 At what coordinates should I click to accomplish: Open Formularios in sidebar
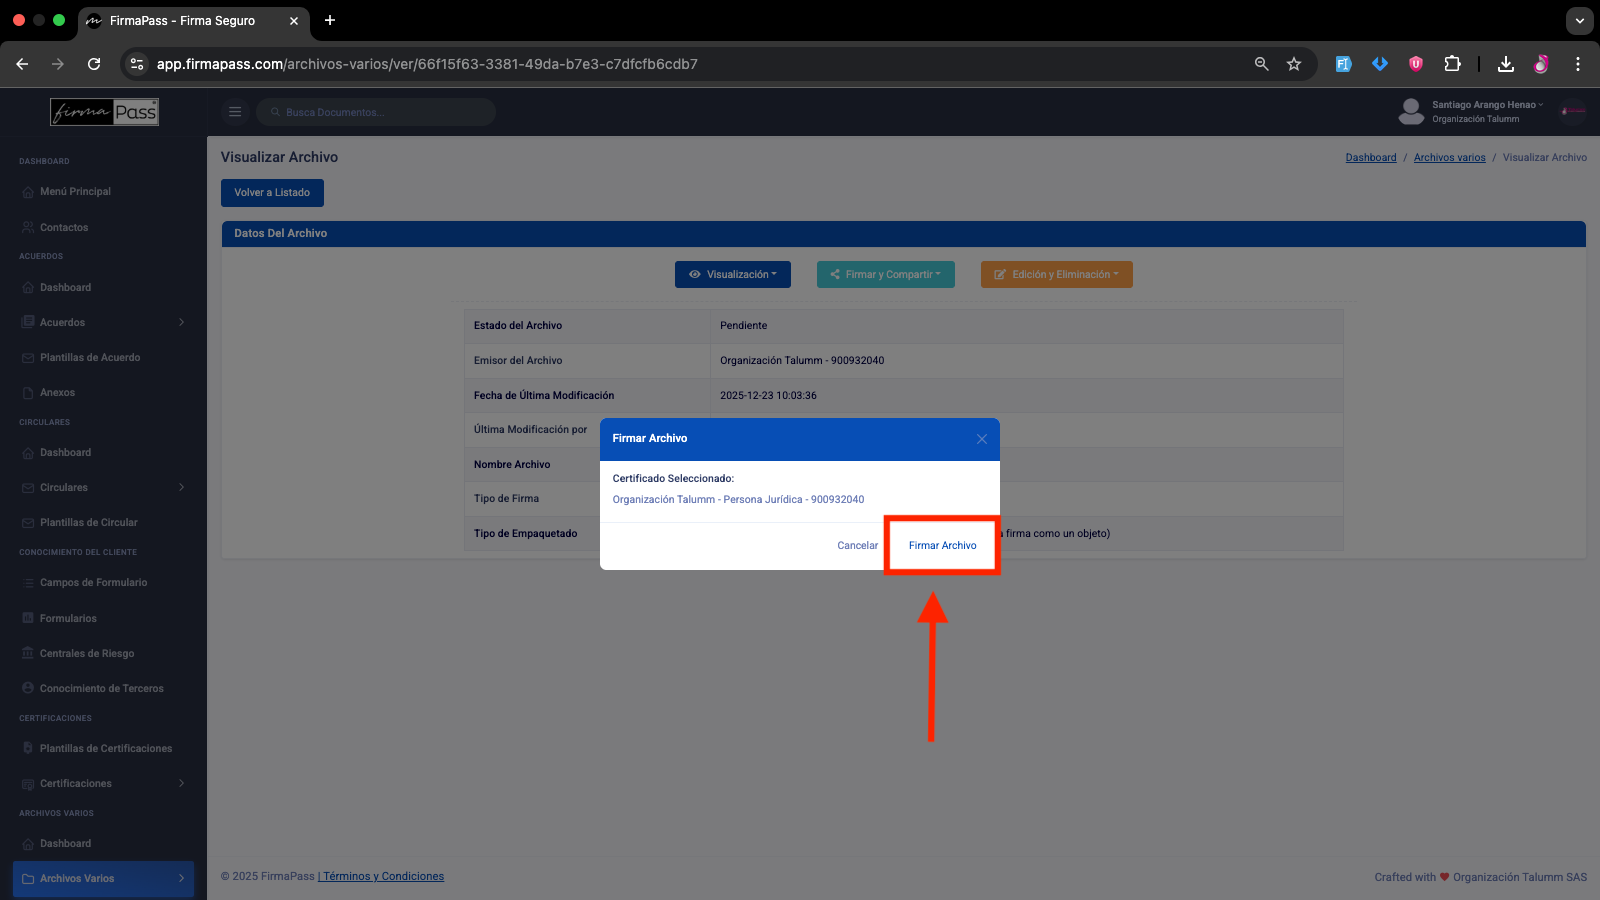click(x=68, y=618)
